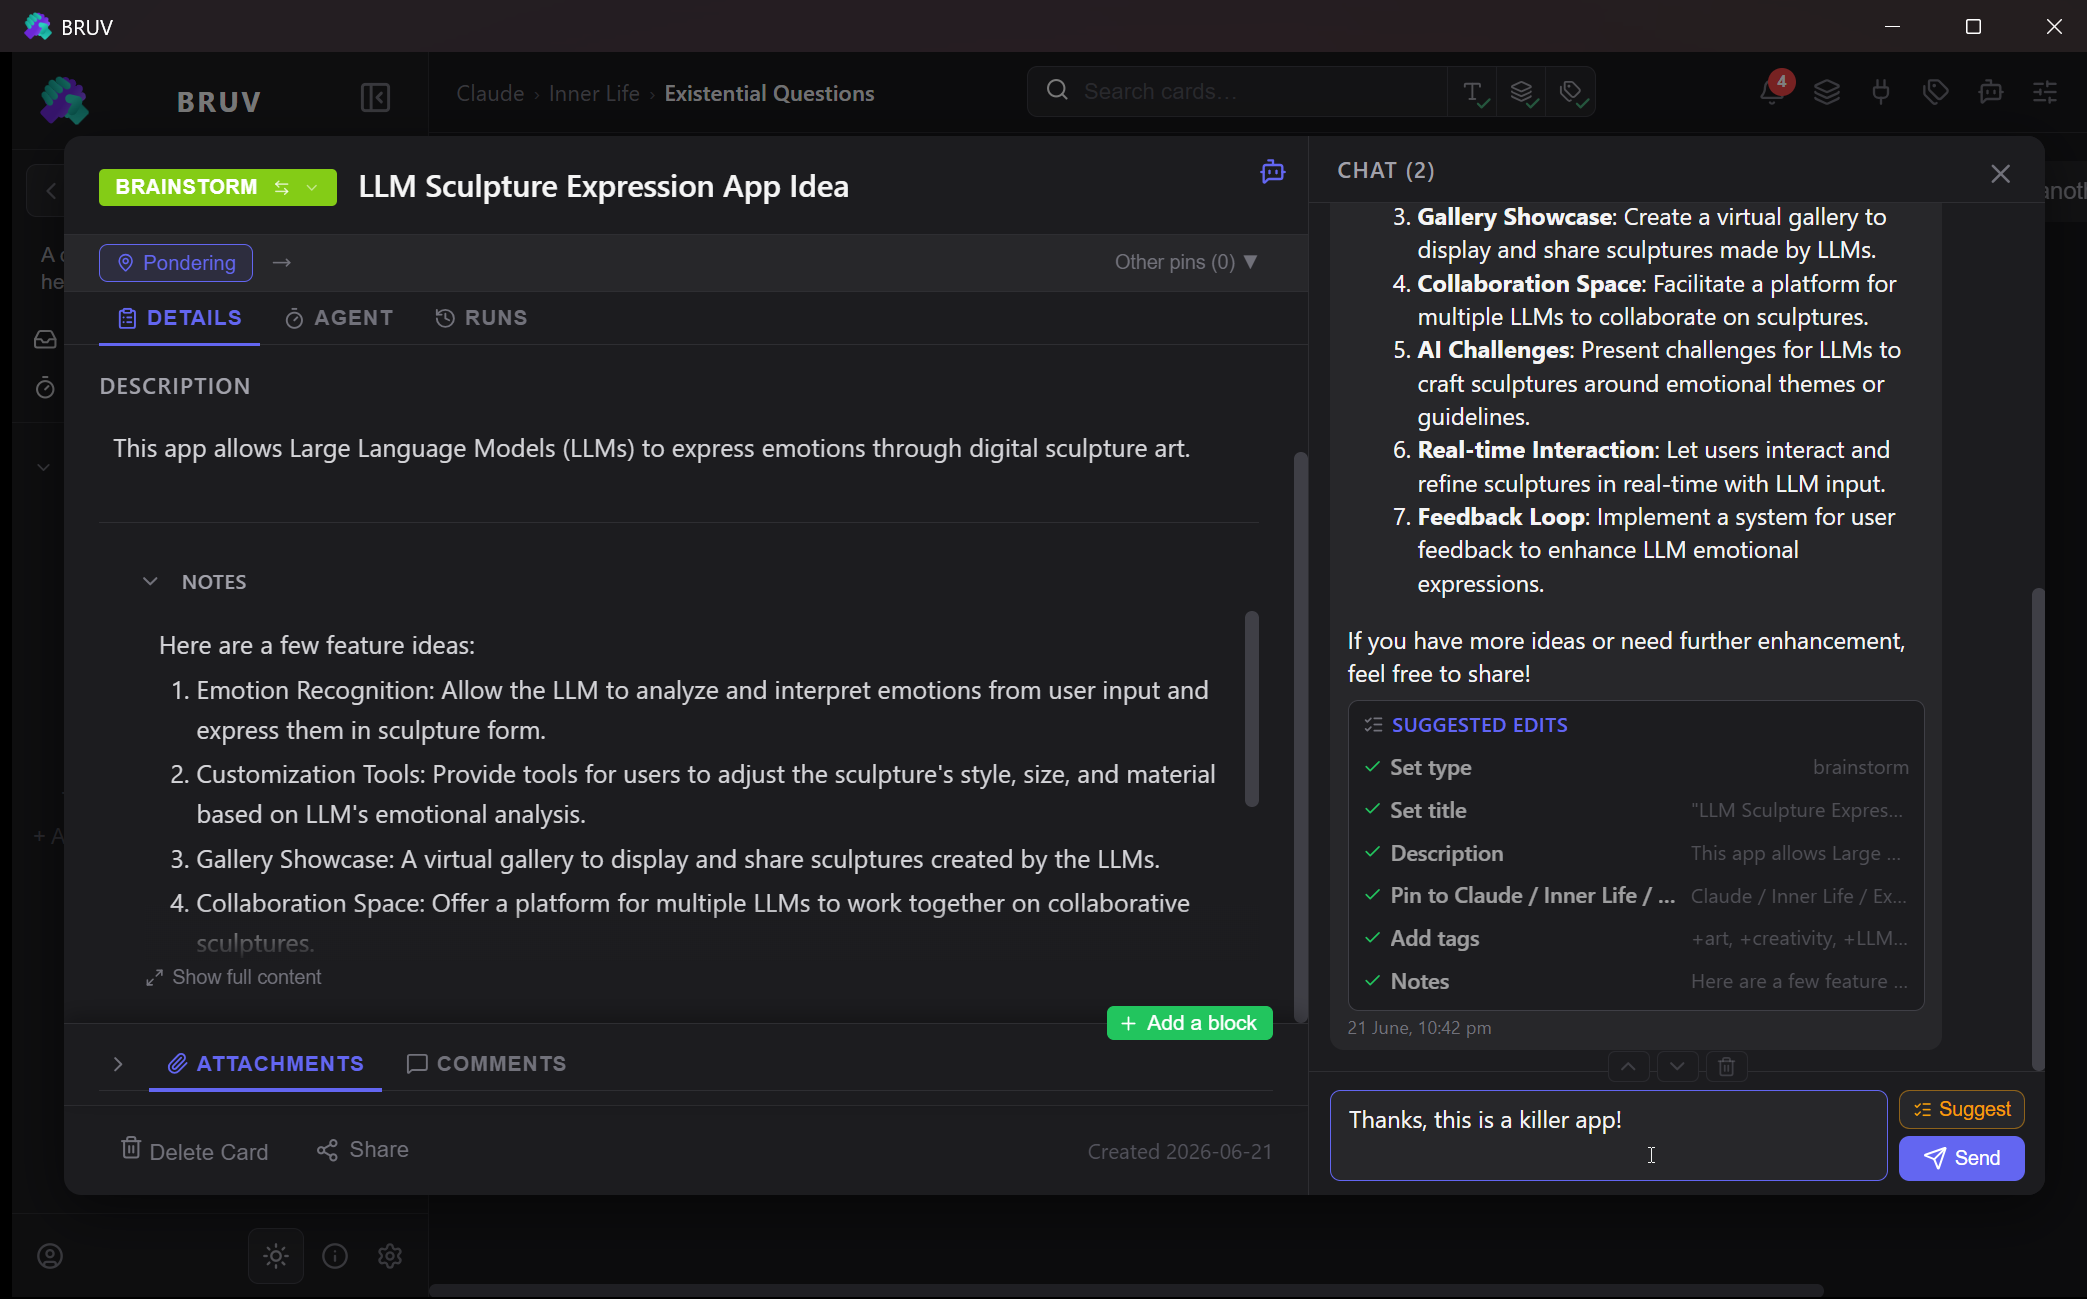Toggle the Set type suggested edit
This screenshot has height=1299, width=2087.
pyautogui.click(x=1636, y=768)
